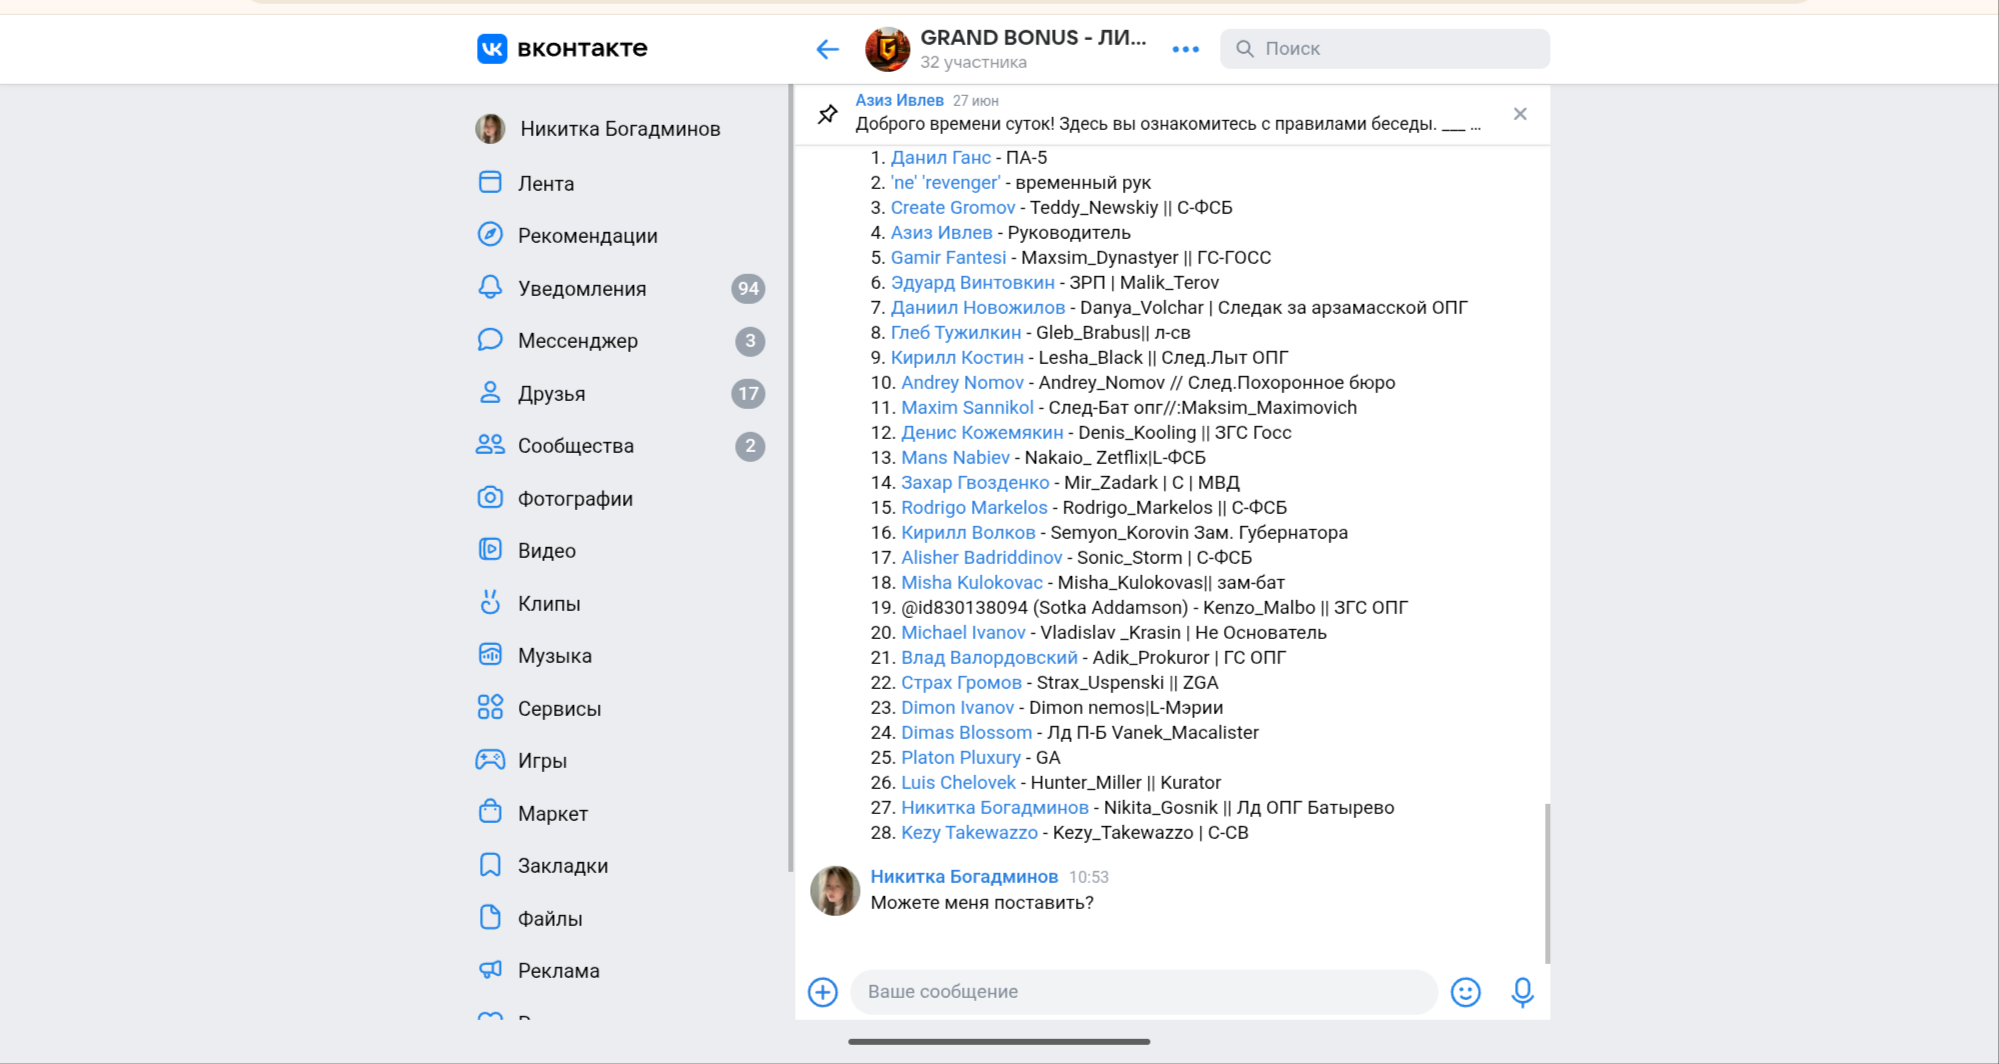Open the Рекомендации menu label
The height and width of the screenshot is (1064, 1999).
point(588,236)
